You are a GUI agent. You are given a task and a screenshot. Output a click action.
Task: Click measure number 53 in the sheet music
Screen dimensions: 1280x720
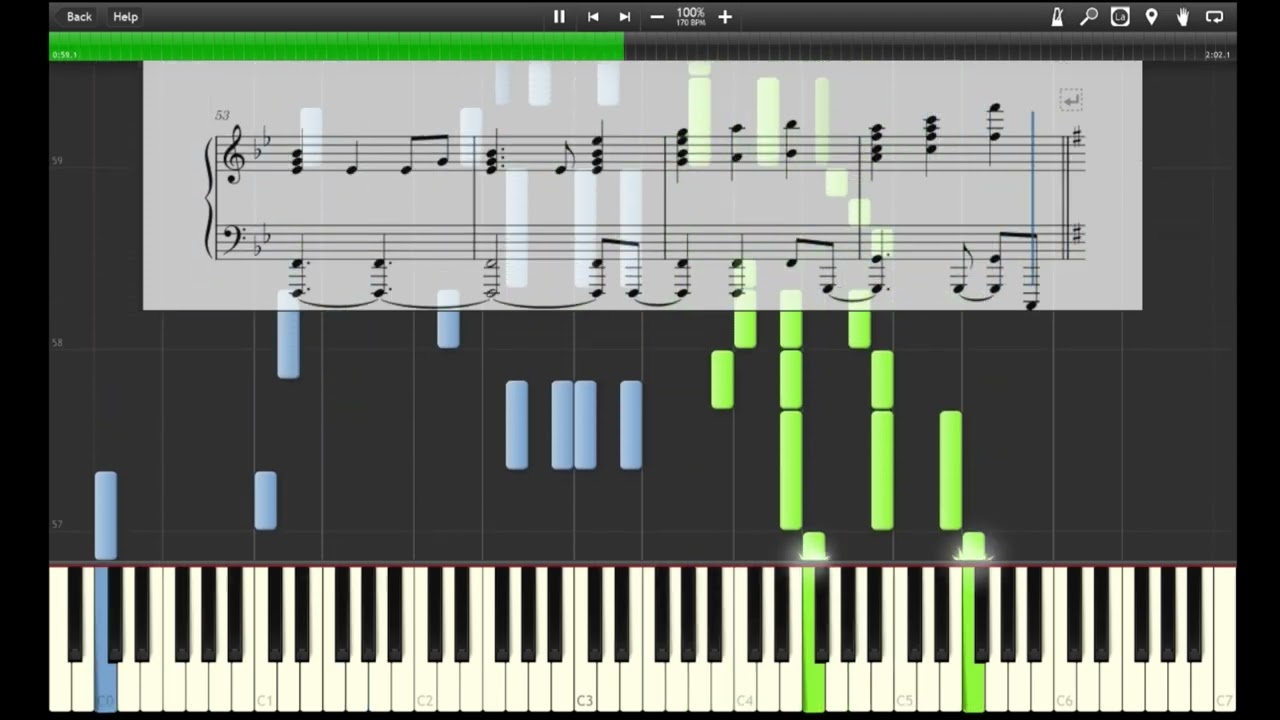click(222, 116)
